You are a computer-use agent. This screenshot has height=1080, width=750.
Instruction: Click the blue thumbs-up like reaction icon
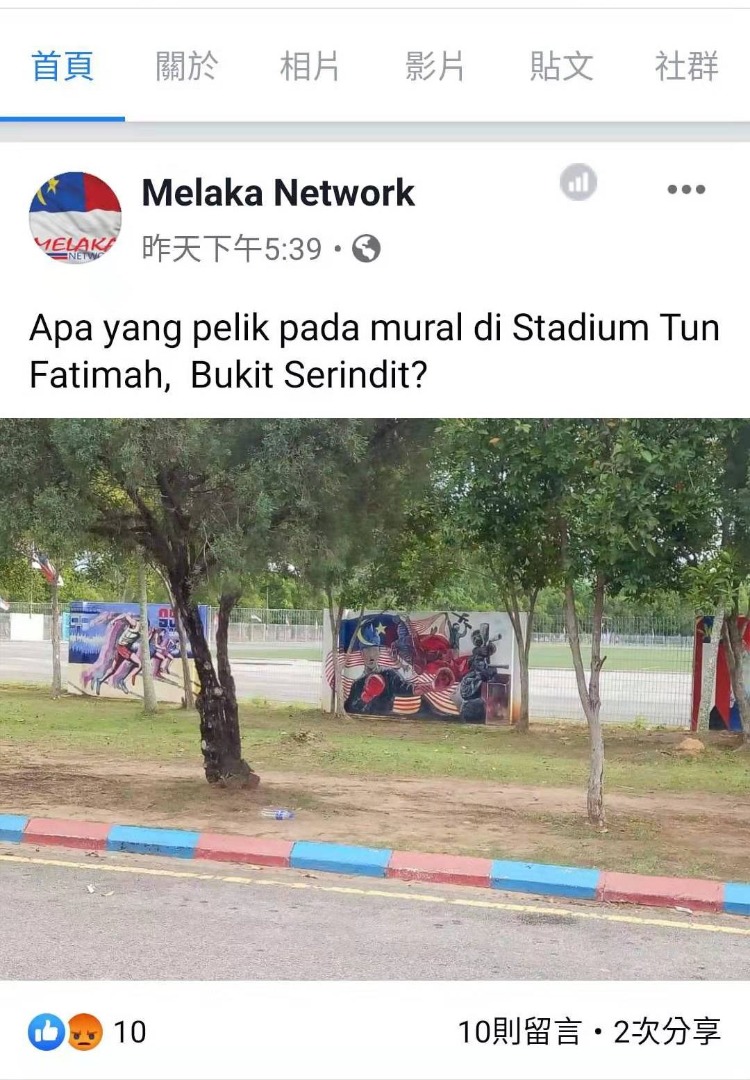point(45,1032)
